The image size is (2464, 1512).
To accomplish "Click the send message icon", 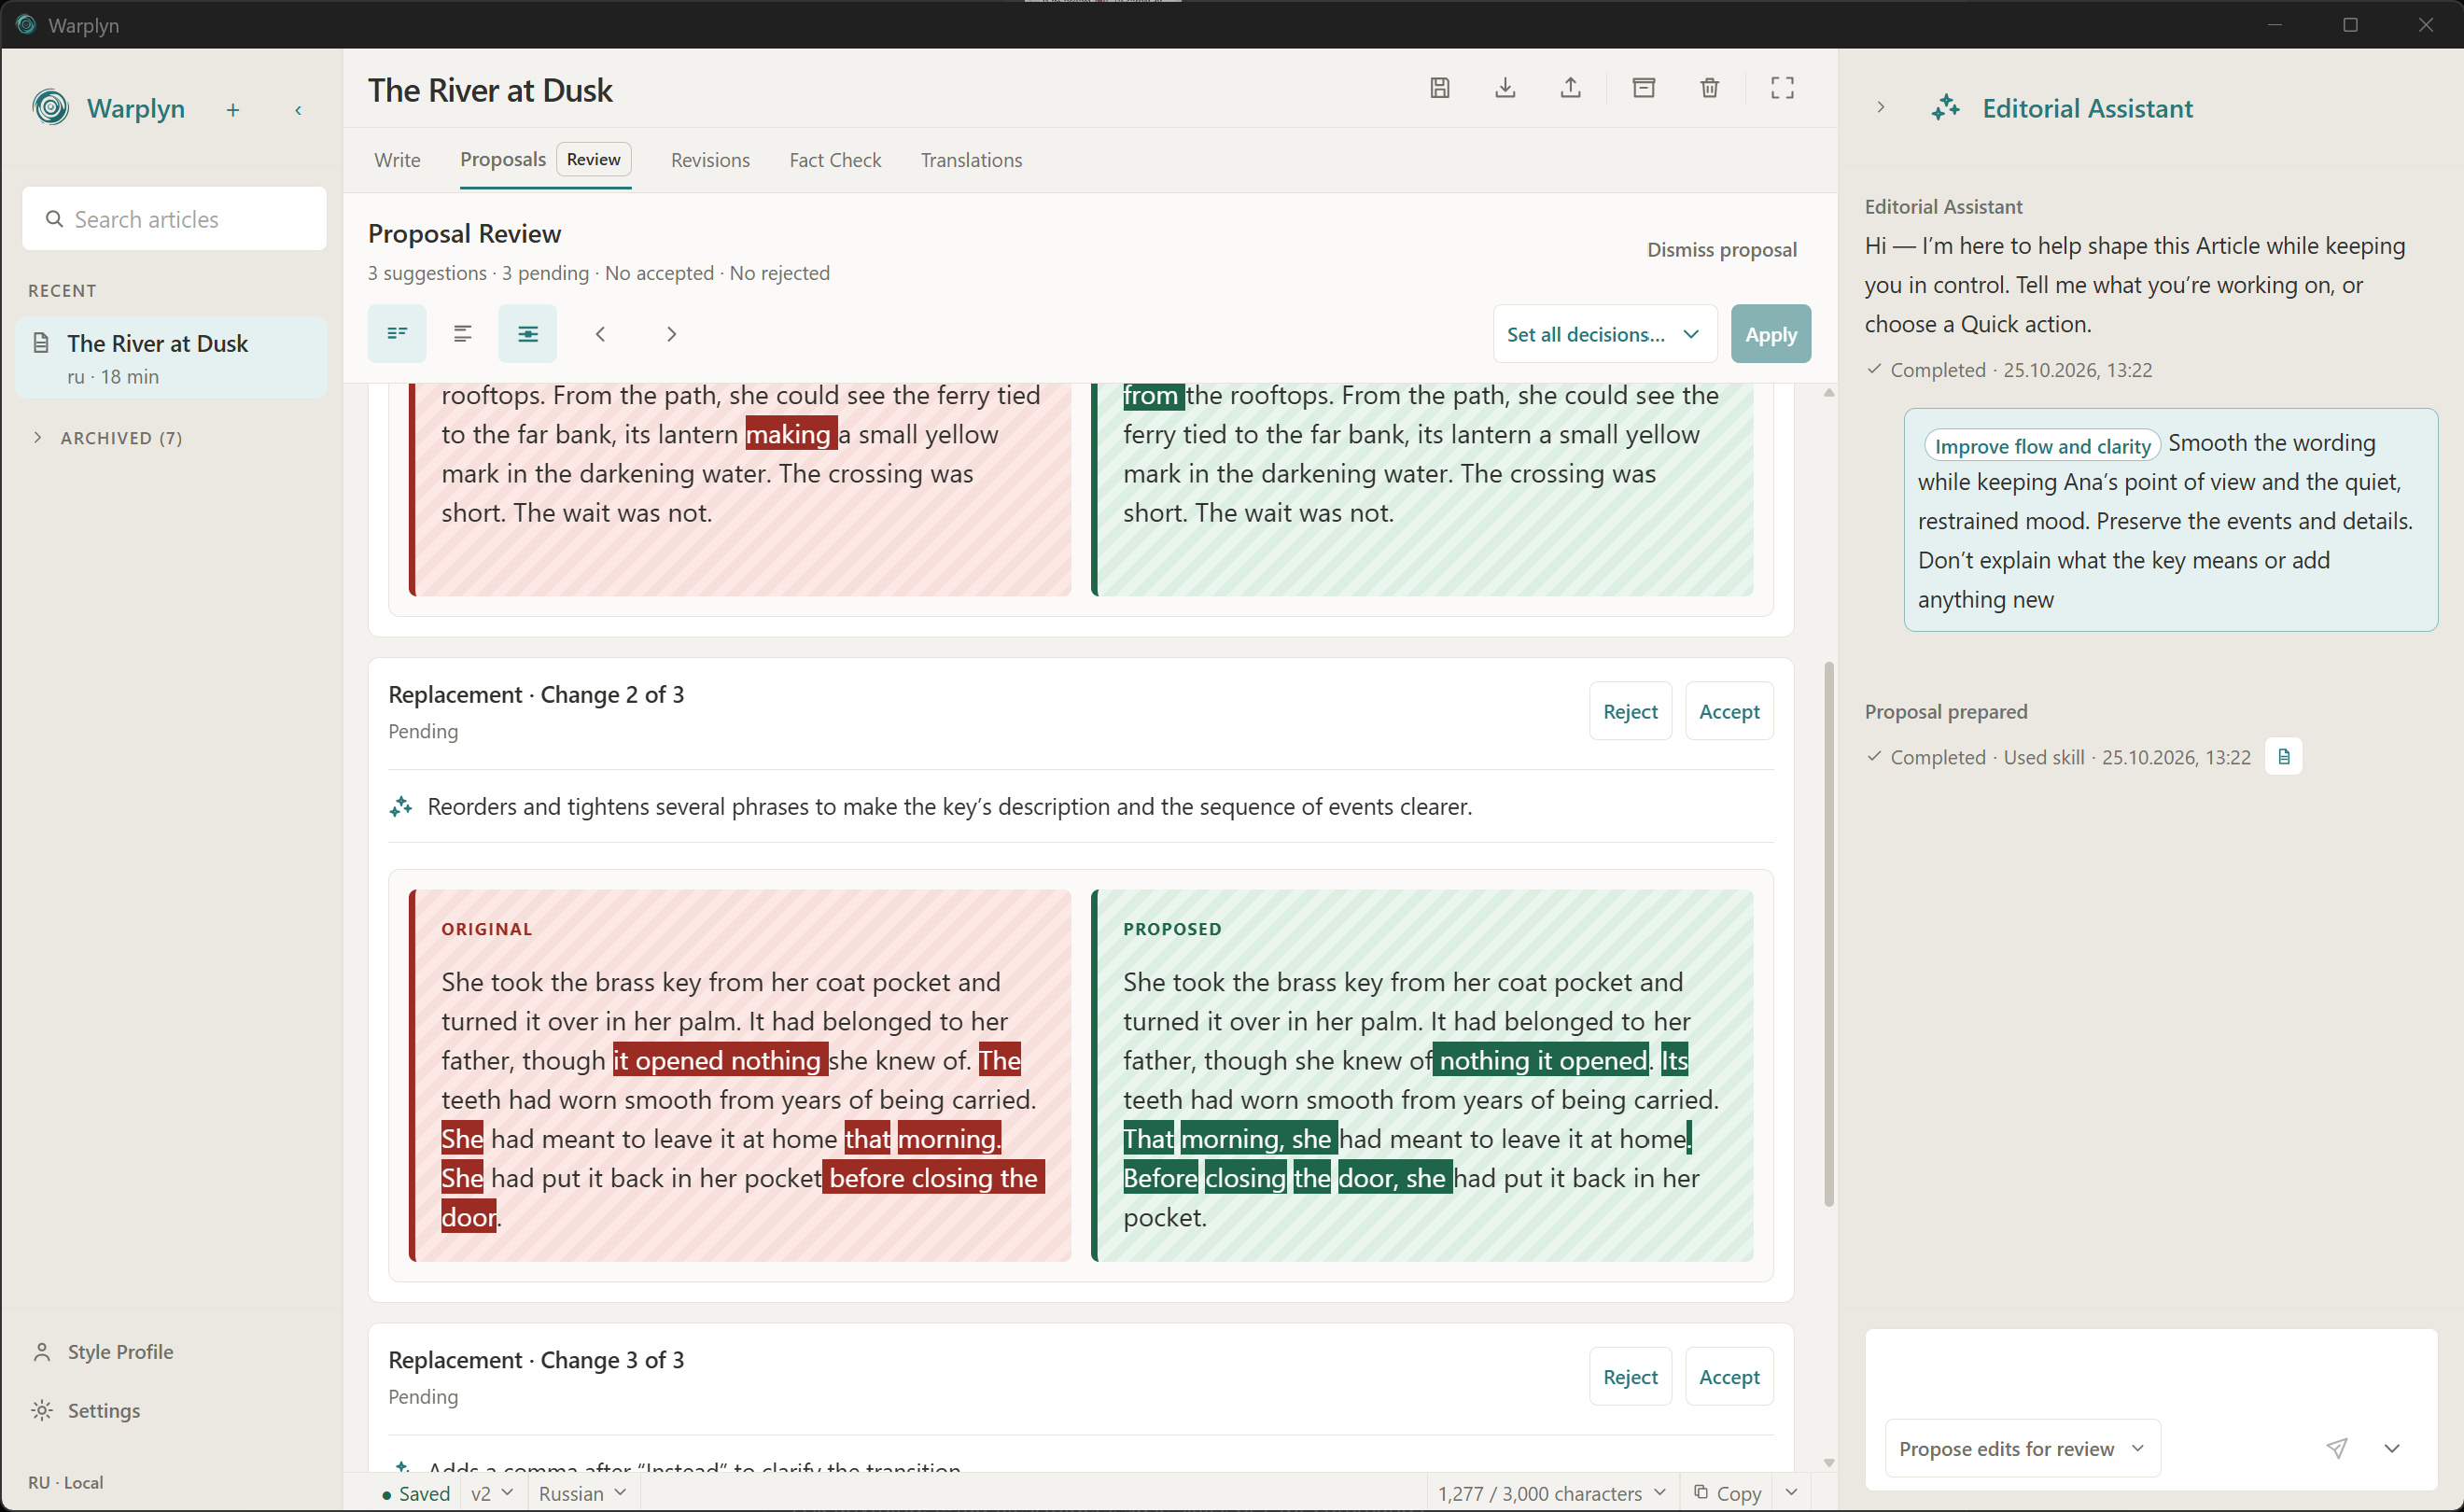I will (x=2336, y=1448).
